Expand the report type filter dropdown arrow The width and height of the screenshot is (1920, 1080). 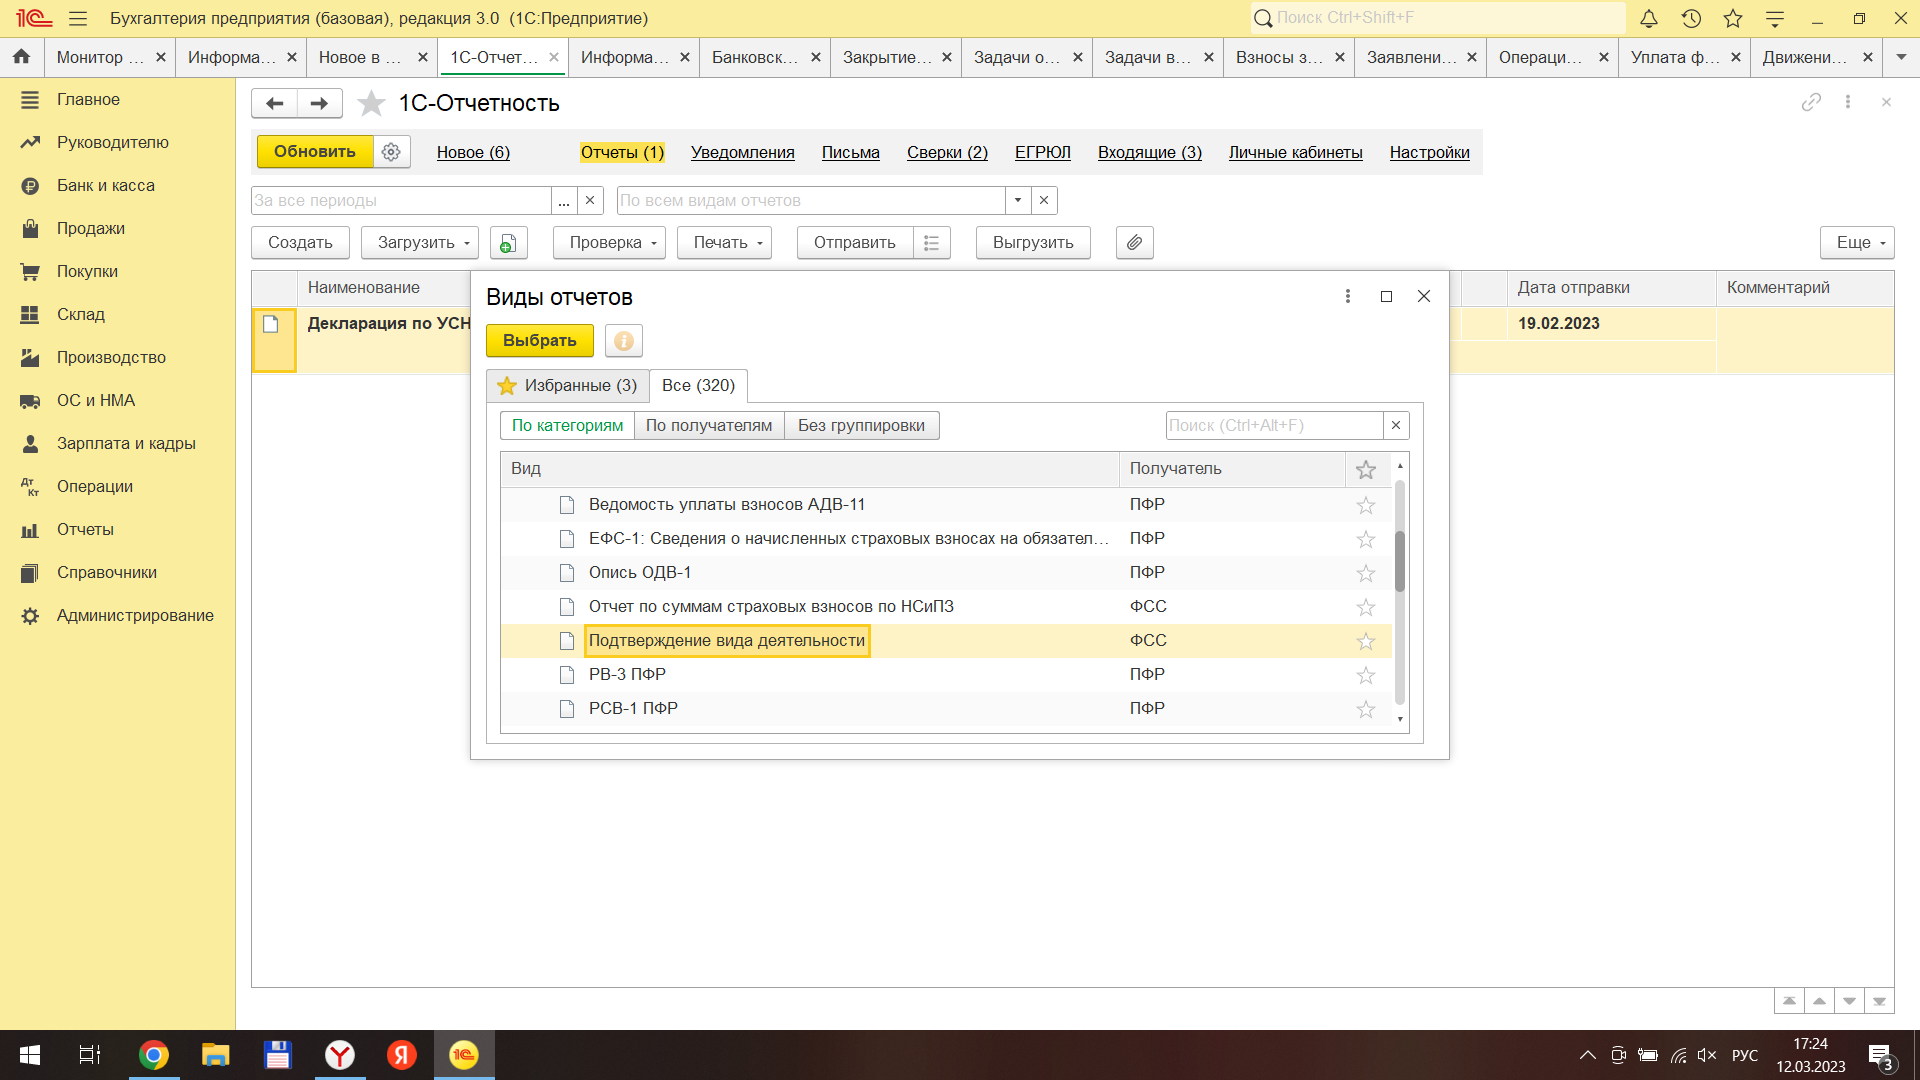(x=1017, y=200)
